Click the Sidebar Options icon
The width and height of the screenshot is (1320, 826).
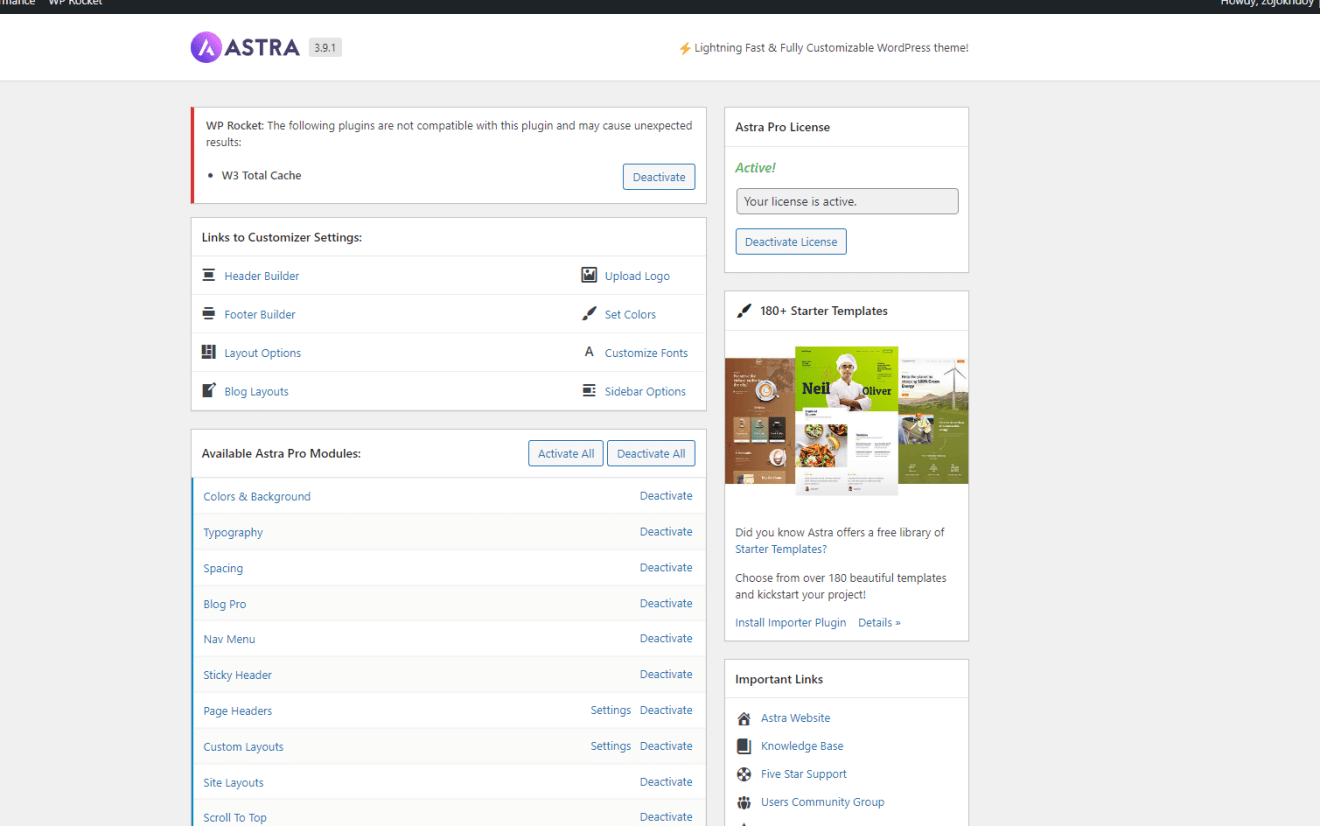[x=589, y=391]
